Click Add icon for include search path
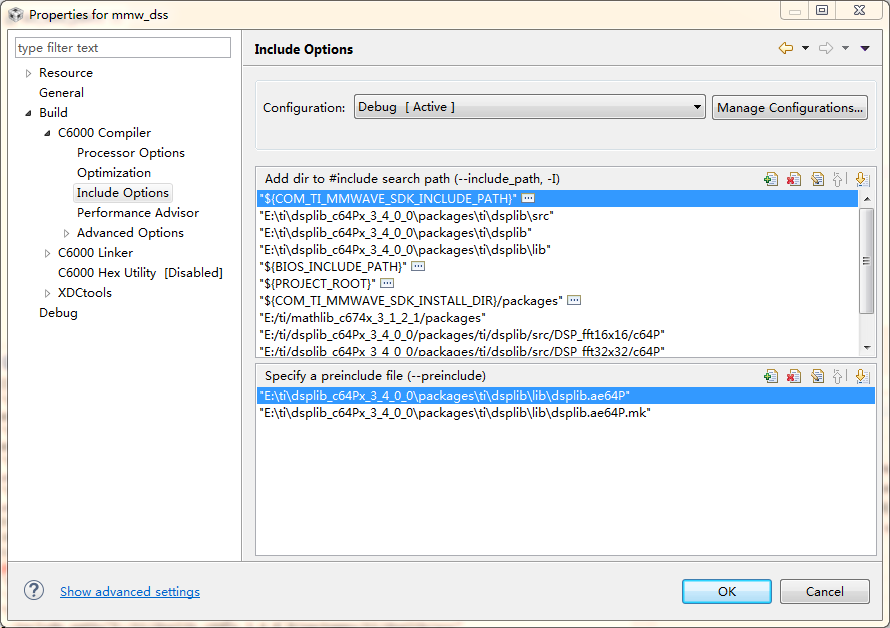 (x=770, y=179)
